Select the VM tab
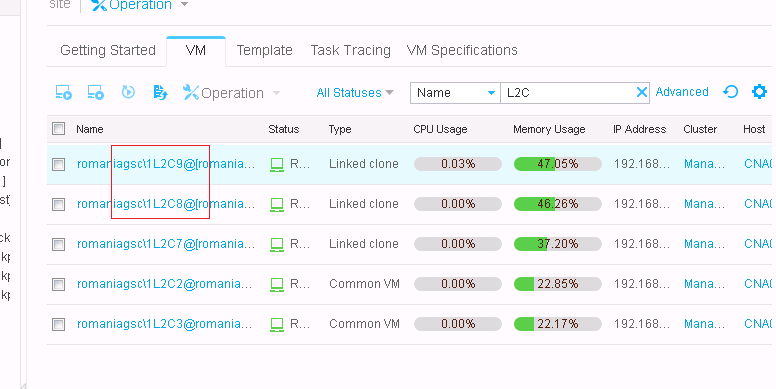This screenshot has height=389, width=776. 195,50
